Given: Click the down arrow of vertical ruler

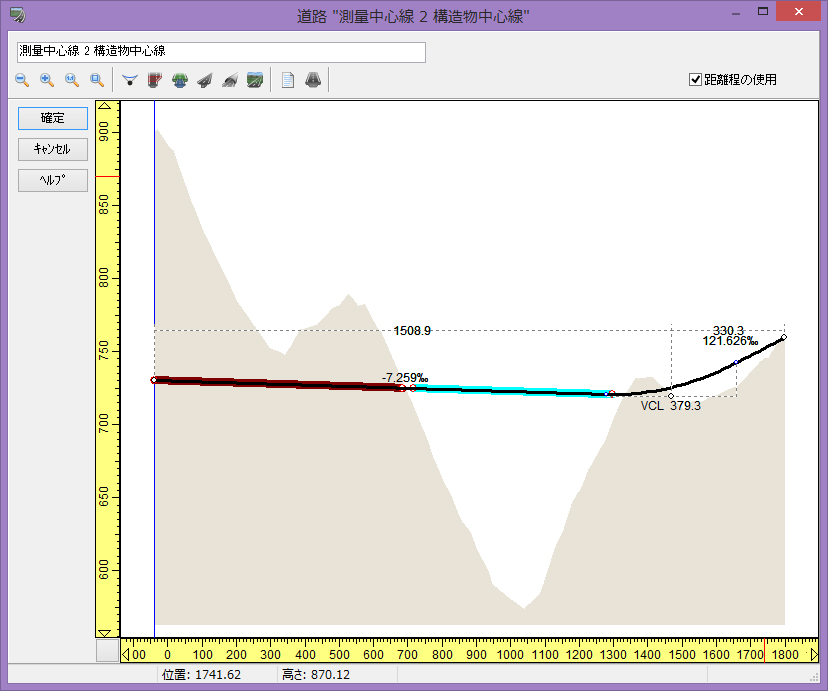Looking at the screenshot, I should [105, 633].
